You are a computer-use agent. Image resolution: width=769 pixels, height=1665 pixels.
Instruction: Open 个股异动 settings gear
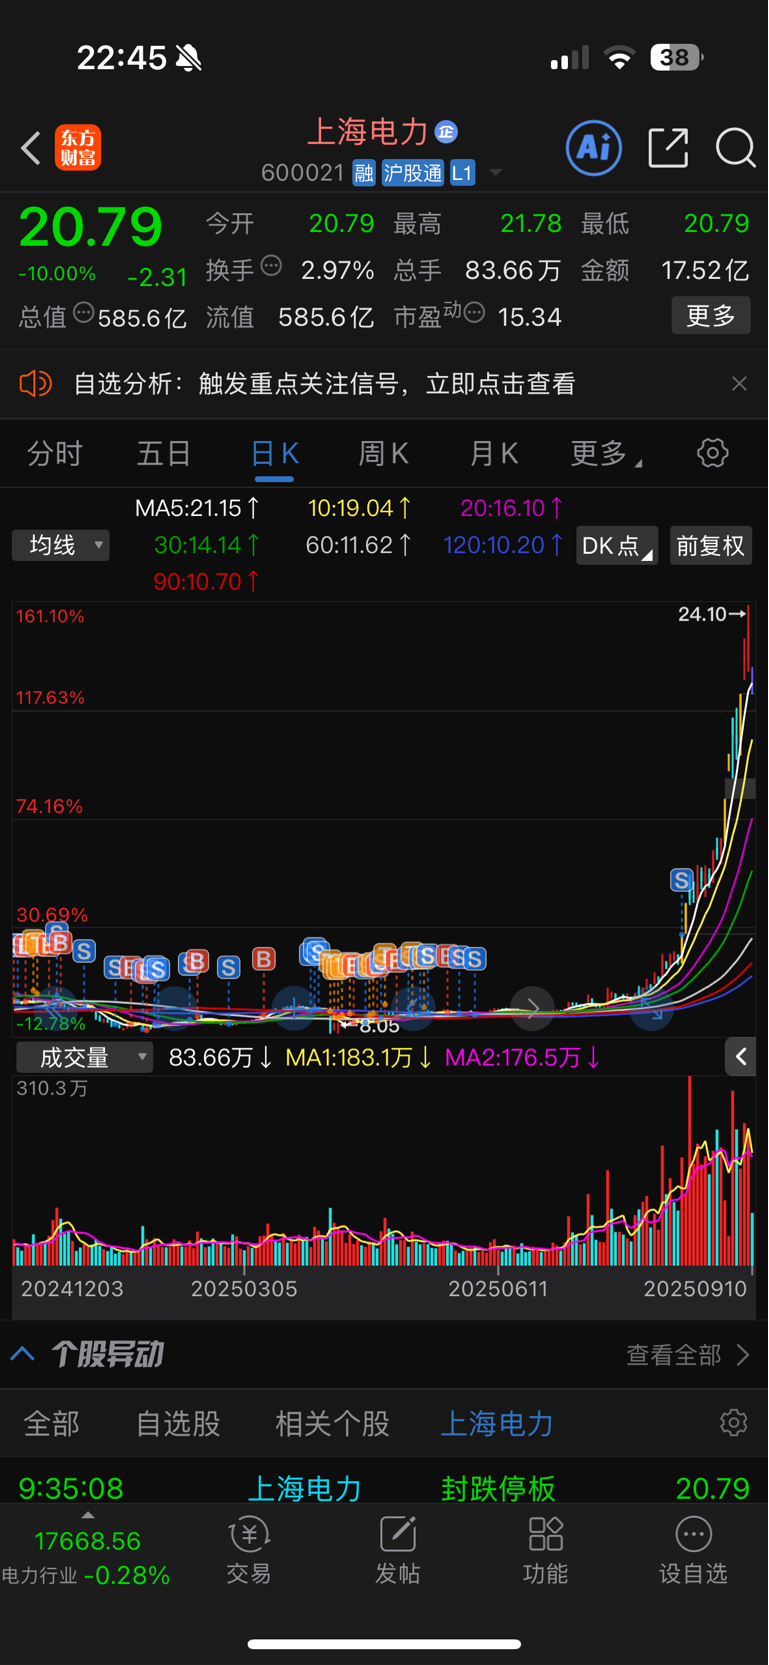pyautogui.click(x=734, y=1423)
